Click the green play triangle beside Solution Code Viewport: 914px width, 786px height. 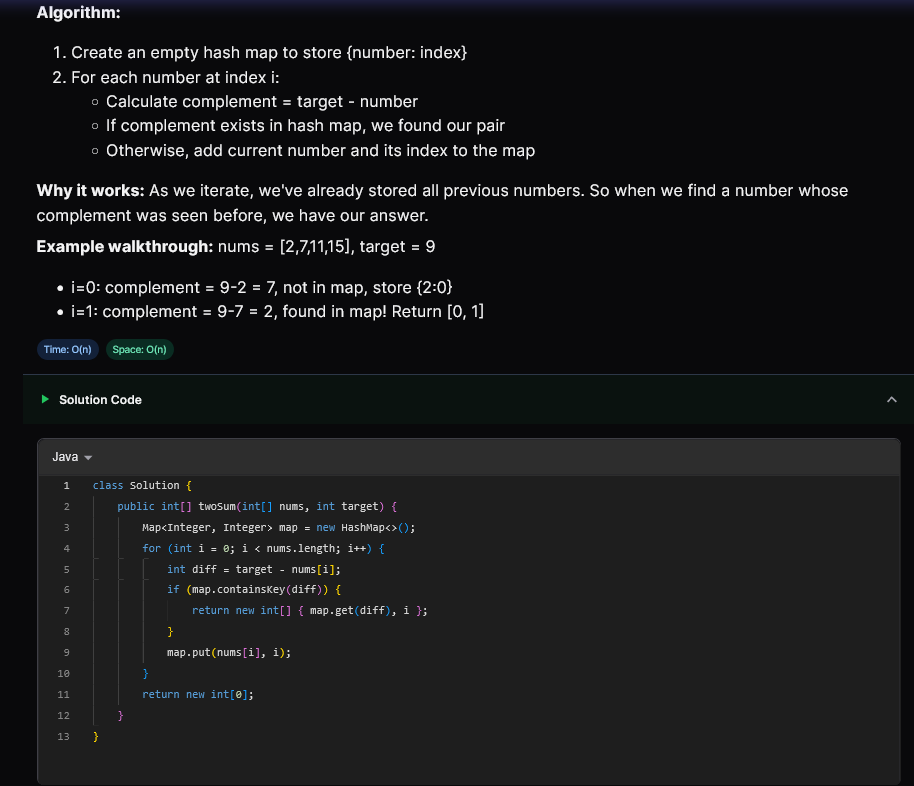tap(45, 399)
